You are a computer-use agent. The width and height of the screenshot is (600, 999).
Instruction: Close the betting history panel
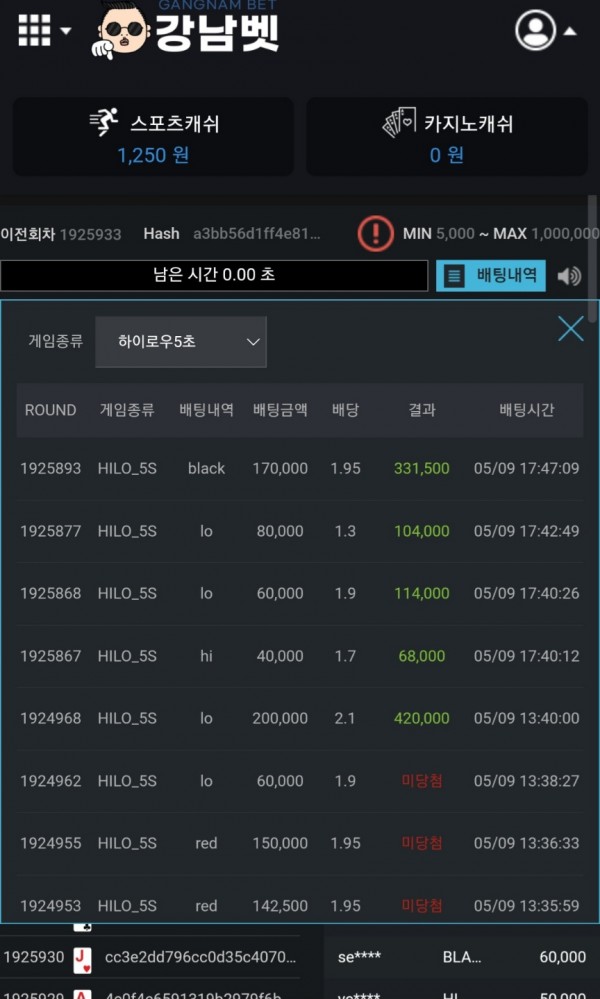570,328
